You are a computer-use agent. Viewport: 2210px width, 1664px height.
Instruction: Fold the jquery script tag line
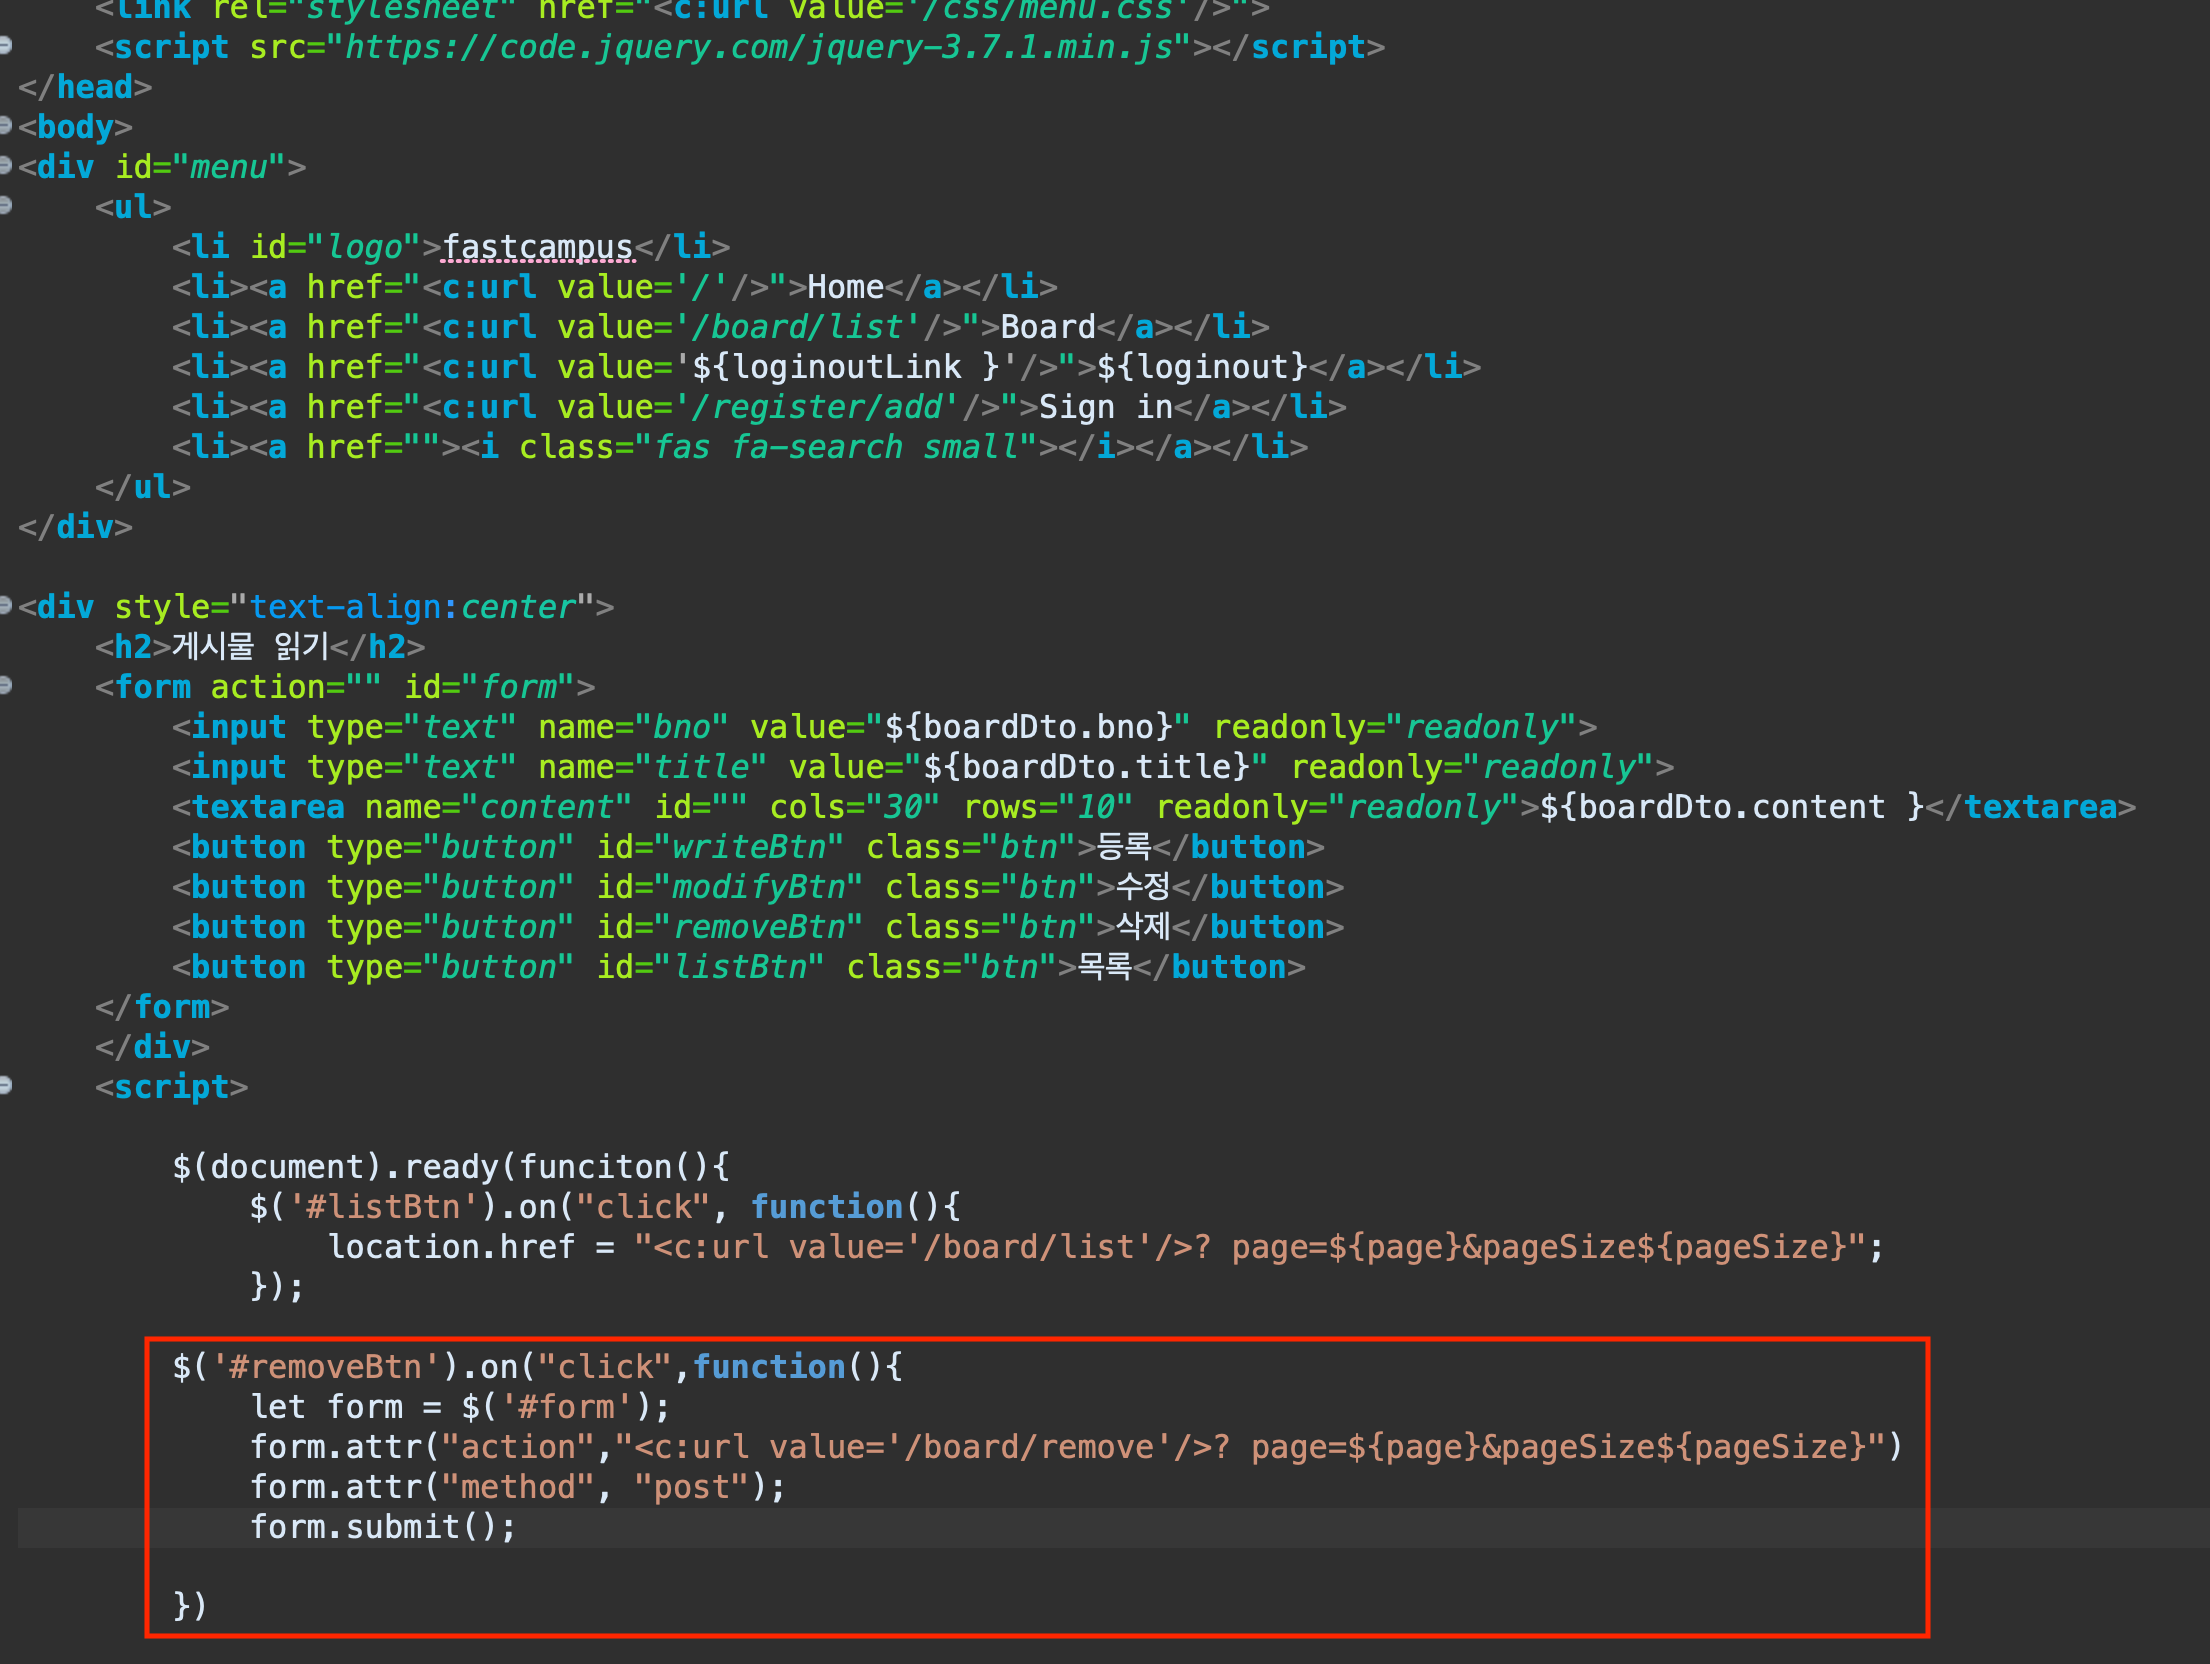click(x=6, y=45)
